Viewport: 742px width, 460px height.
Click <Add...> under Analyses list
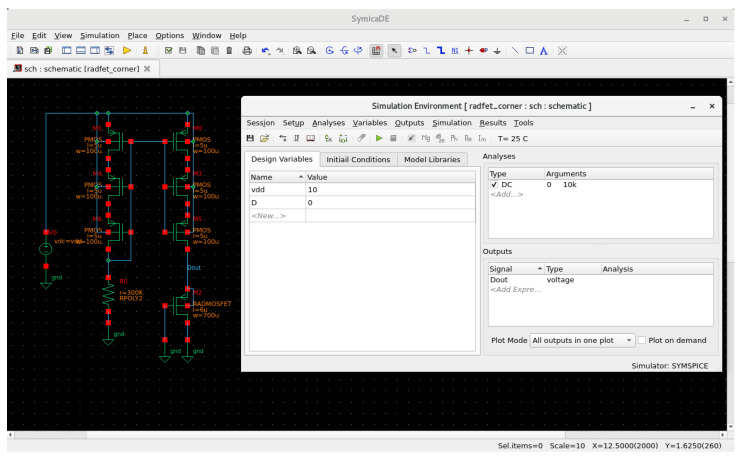pos(507,195)
